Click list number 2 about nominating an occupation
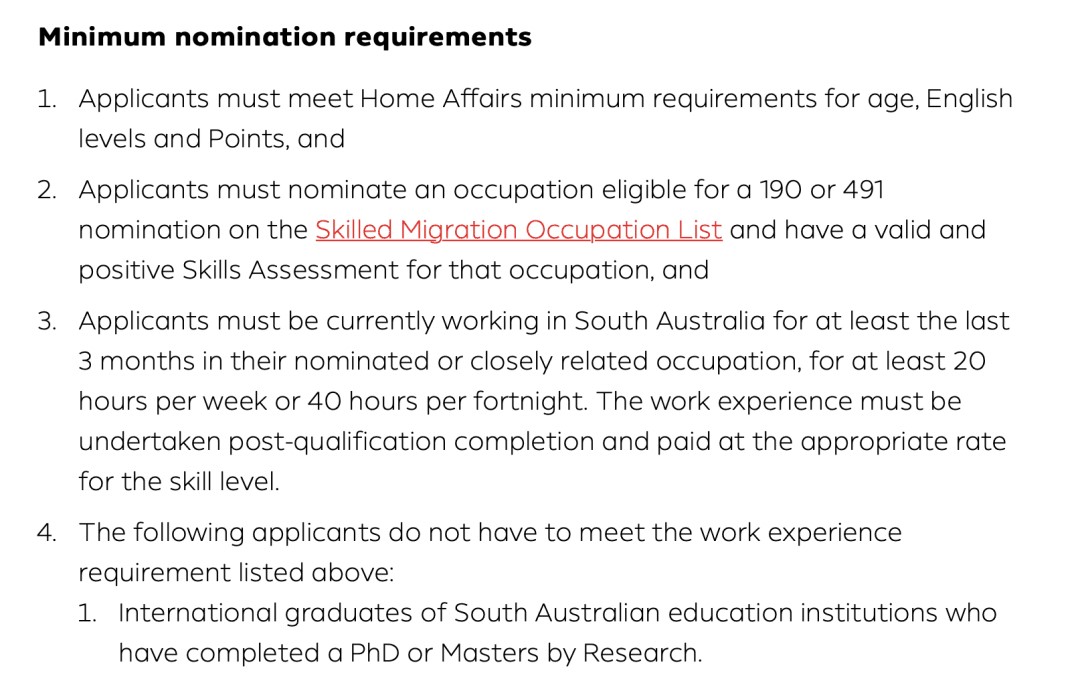 click(x=47, y=190)
